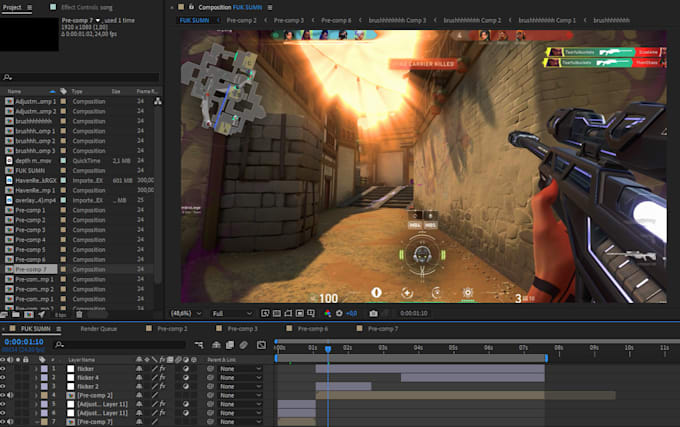Hide the flicker layer with eye toggle
680x427 pixels.
click(3, 368)
